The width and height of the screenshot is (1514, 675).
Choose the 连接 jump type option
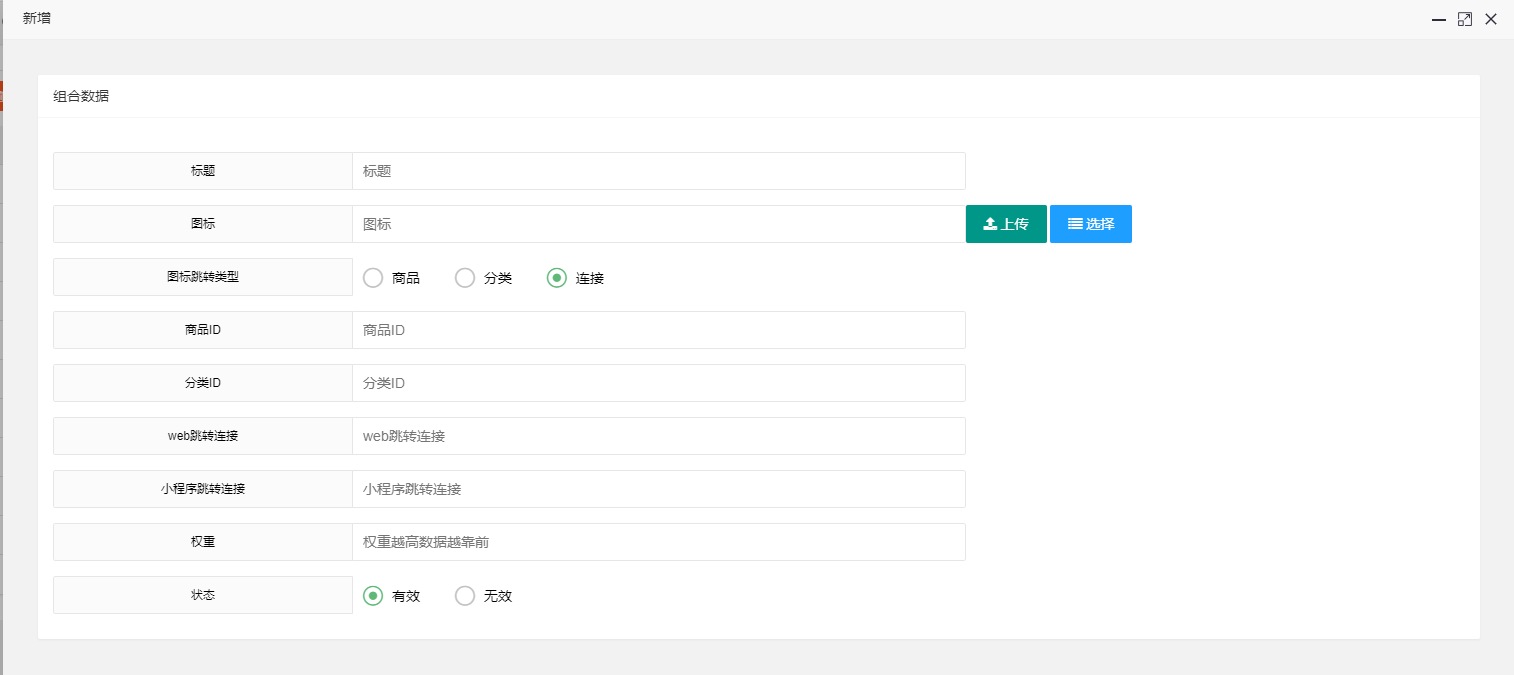[x=557, y=278]
